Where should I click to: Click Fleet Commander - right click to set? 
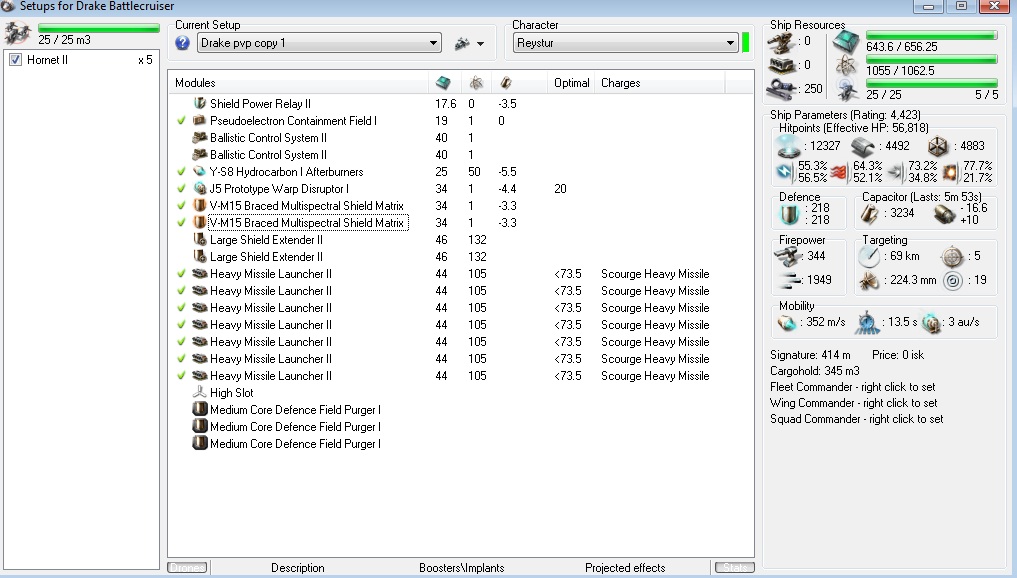click(852, 387)
